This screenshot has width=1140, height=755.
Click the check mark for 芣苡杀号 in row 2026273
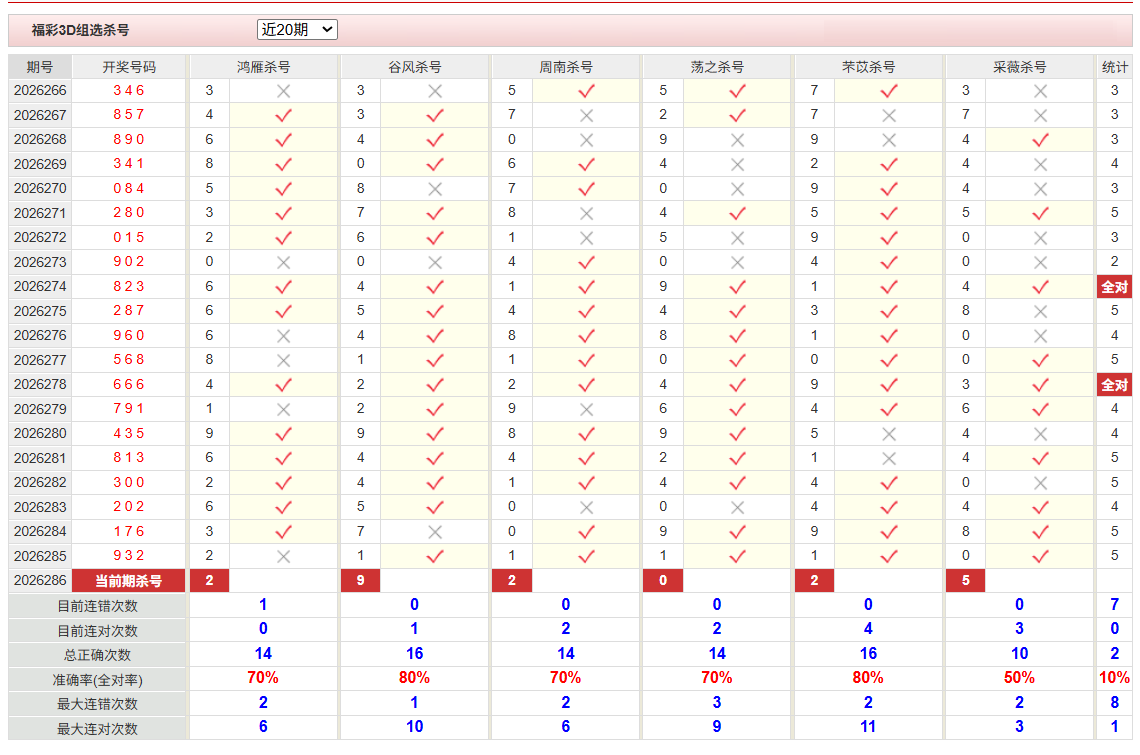click(x=888, y=263)
